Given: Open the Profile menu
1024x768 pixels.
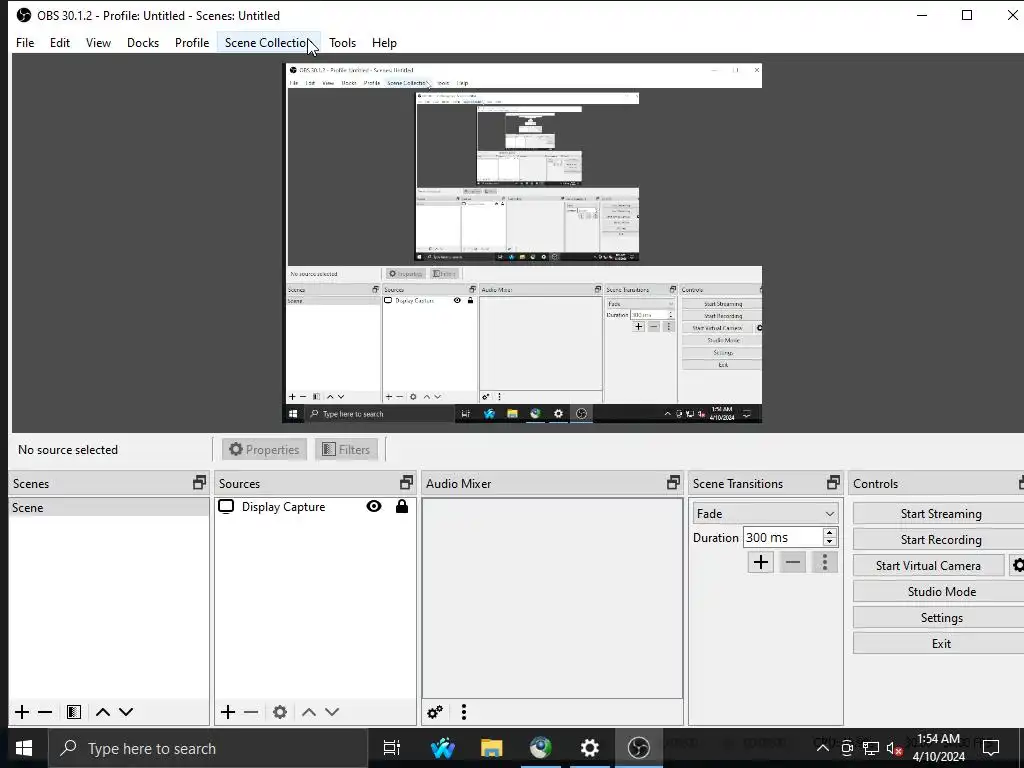Looking at the screenshot, I should (192, 42).
